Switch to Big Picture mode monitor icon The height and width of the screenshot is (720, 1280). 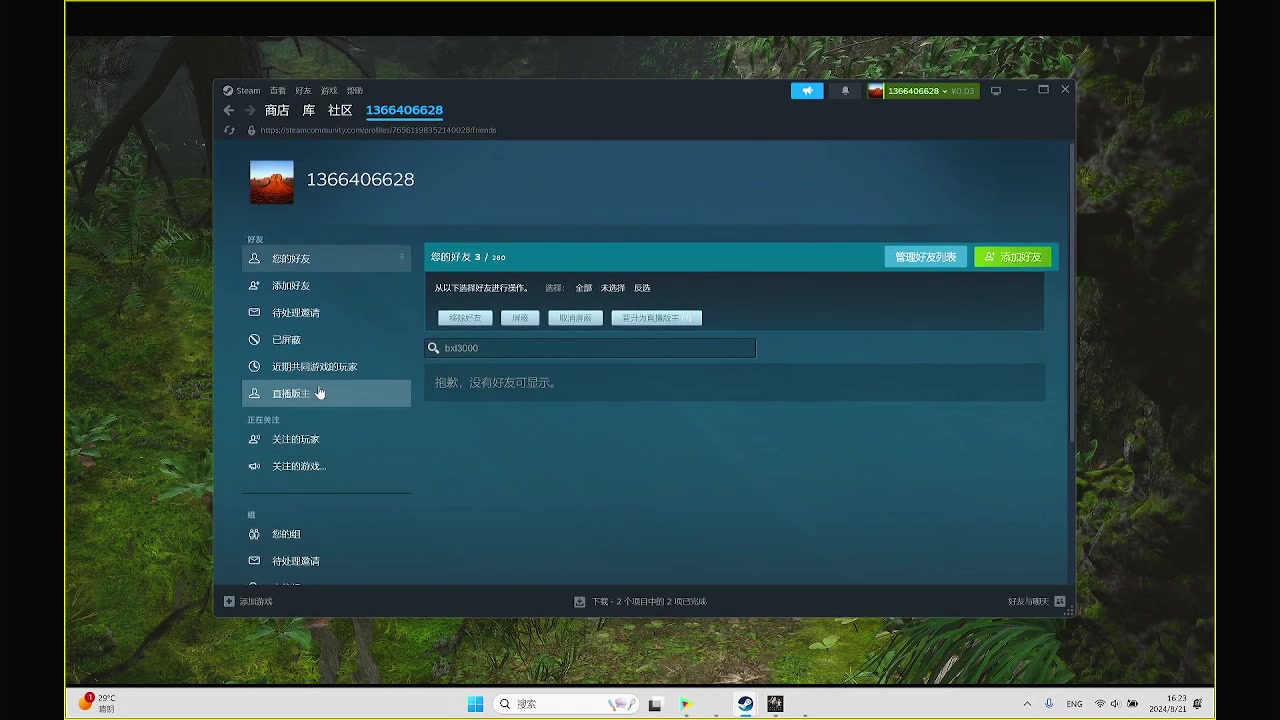coord(995,91)
